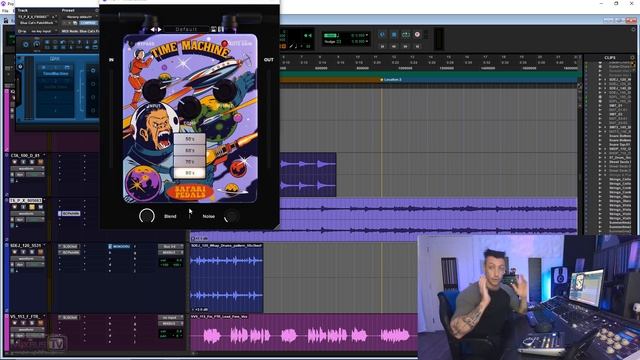Viewport: 640px width, 360px height.
Task: Select the 60's era button
Action: pyautogui.click(x=189, y=151)
